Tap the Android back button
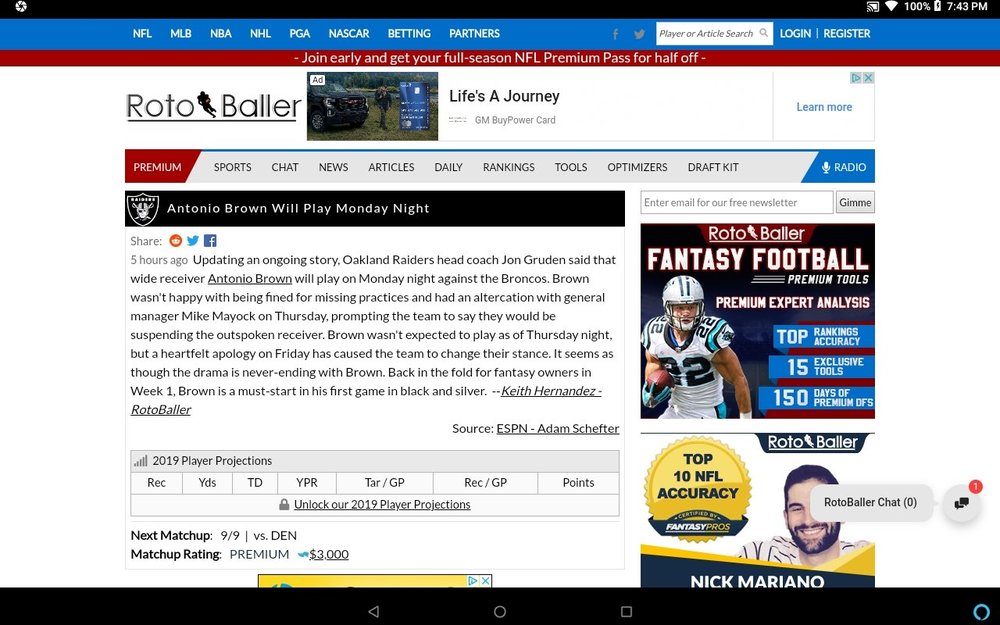 [x=374, y=612]
